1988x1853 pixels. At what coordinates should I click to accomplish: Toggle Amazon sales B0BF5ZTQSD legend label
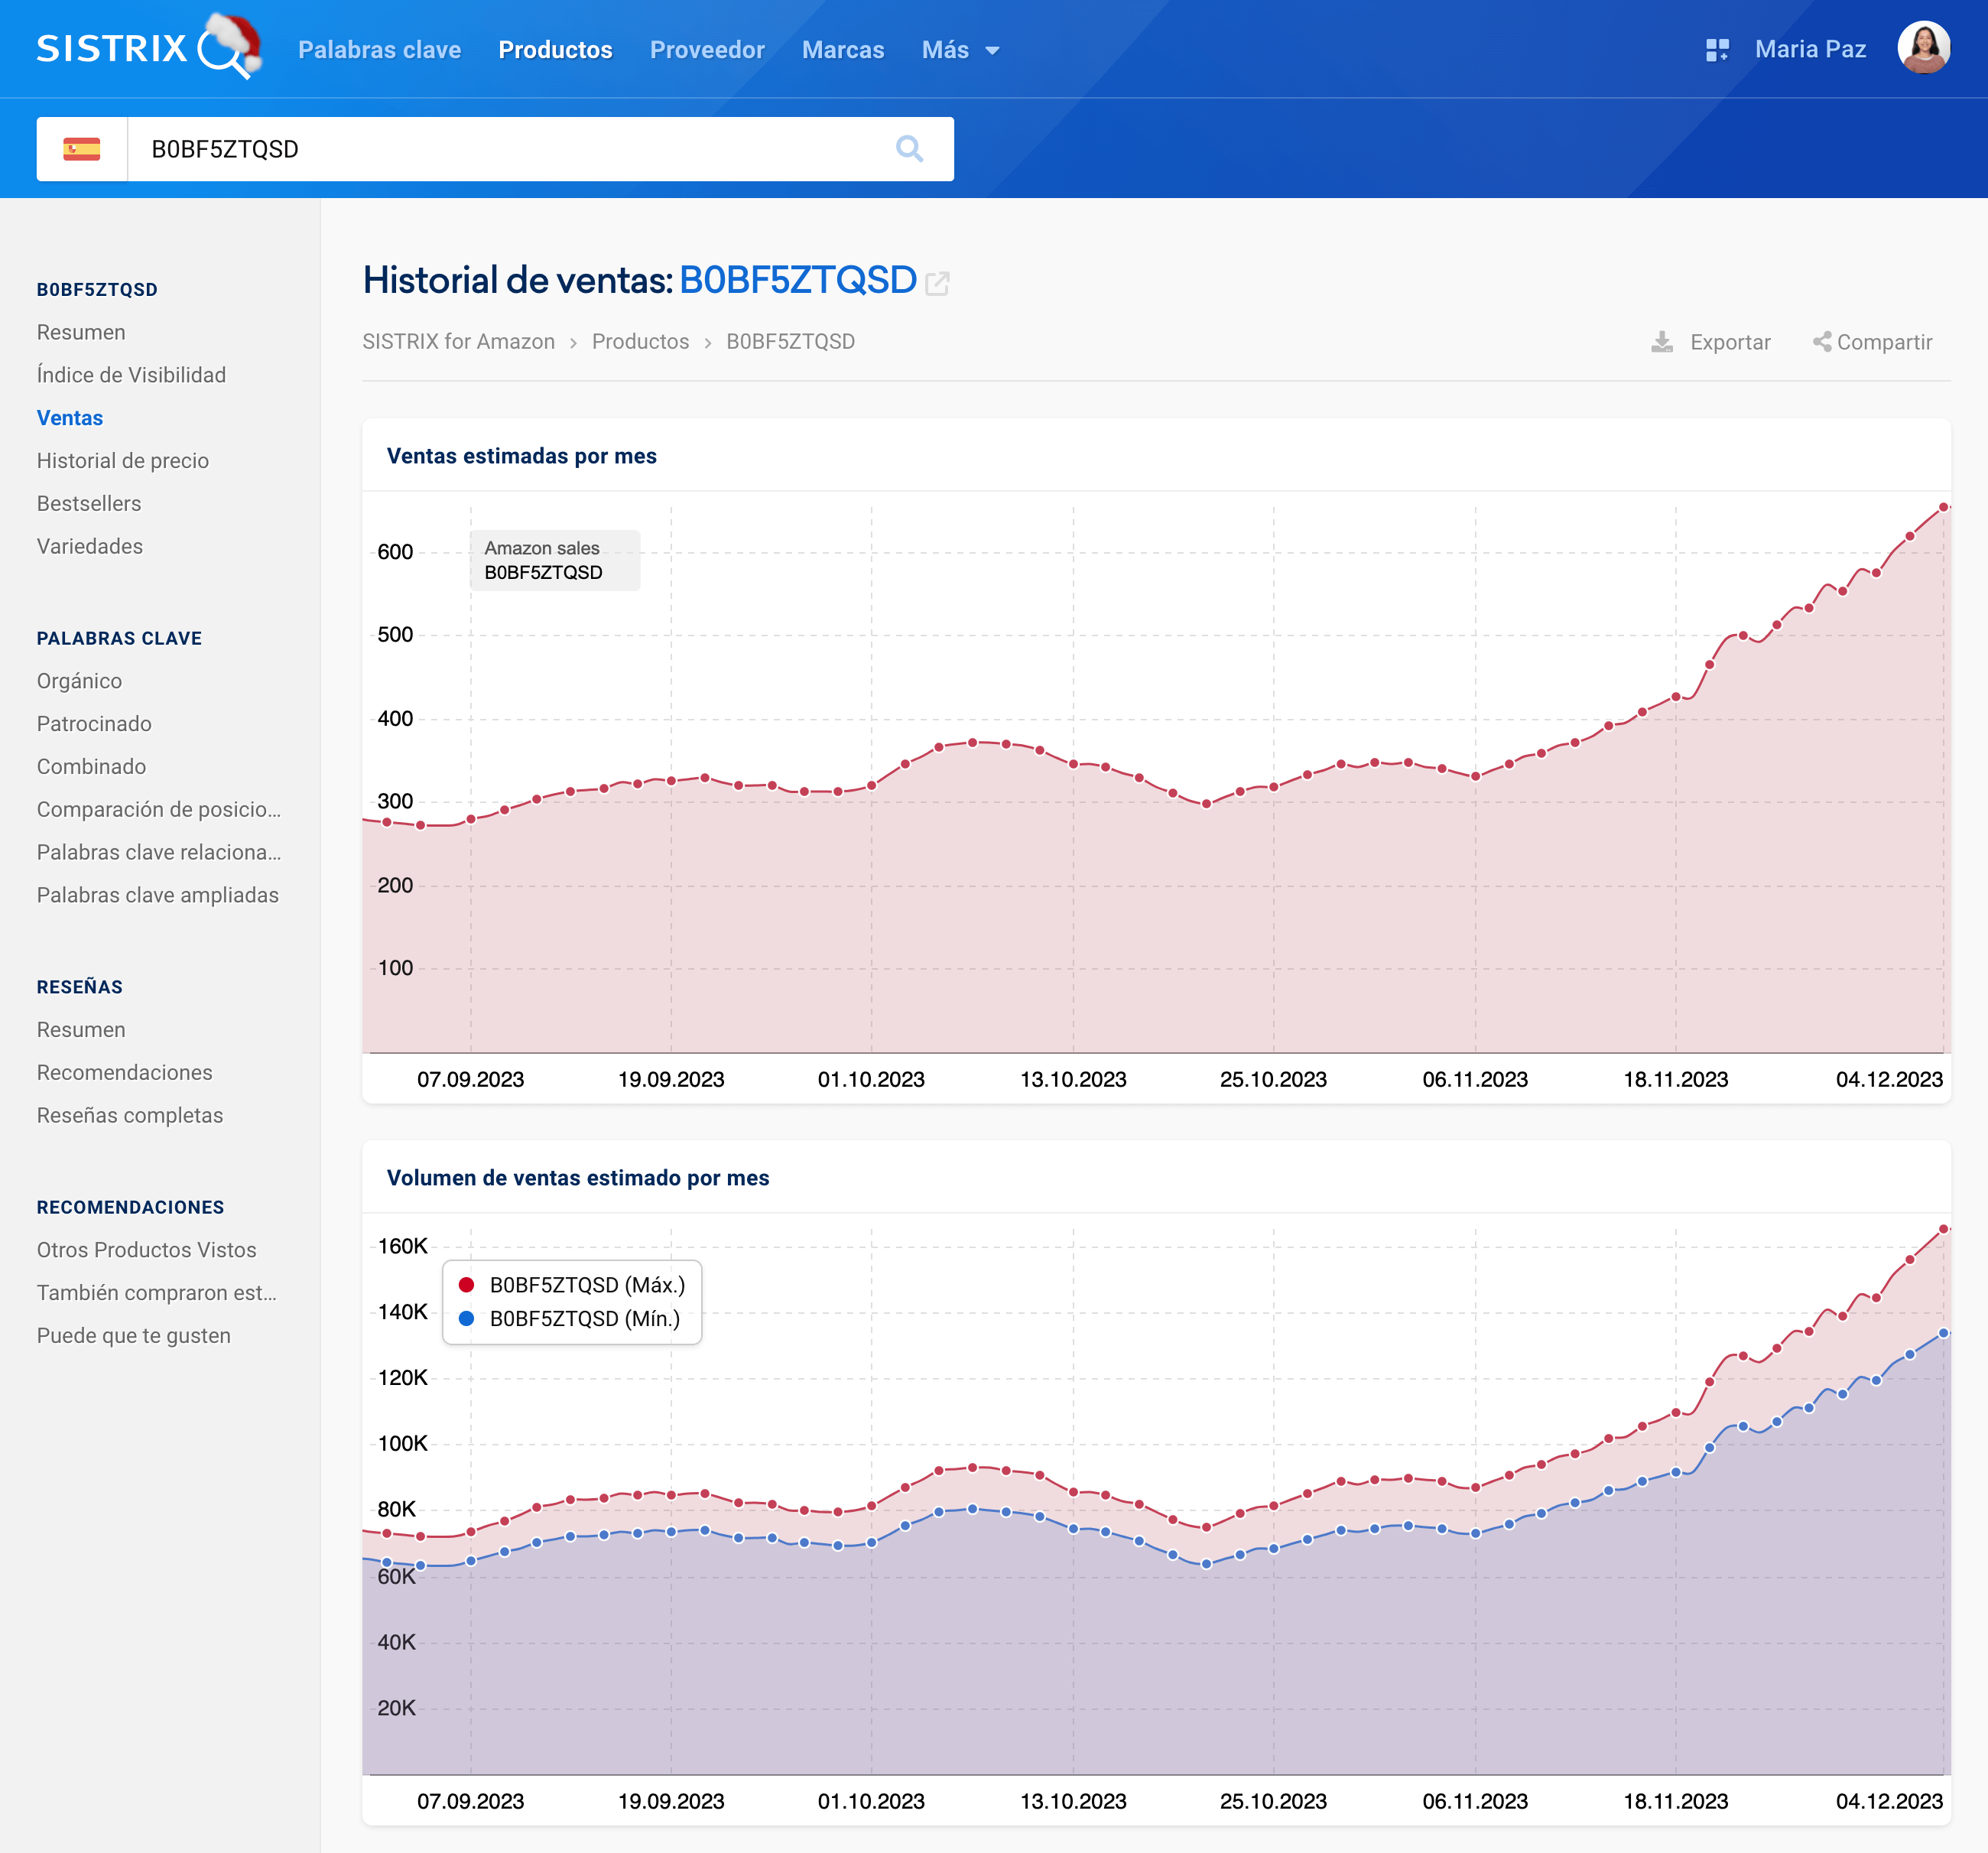click(x=543, y=560)
